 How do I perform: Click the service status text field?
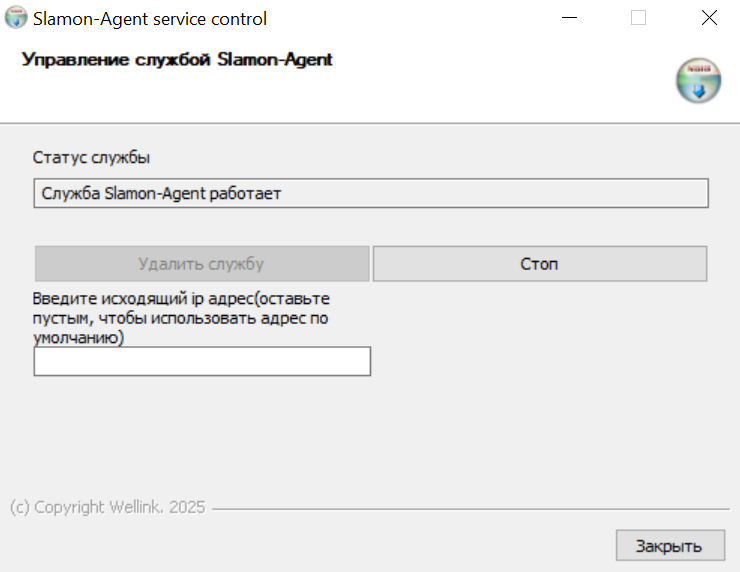click(x=370, y=193)
